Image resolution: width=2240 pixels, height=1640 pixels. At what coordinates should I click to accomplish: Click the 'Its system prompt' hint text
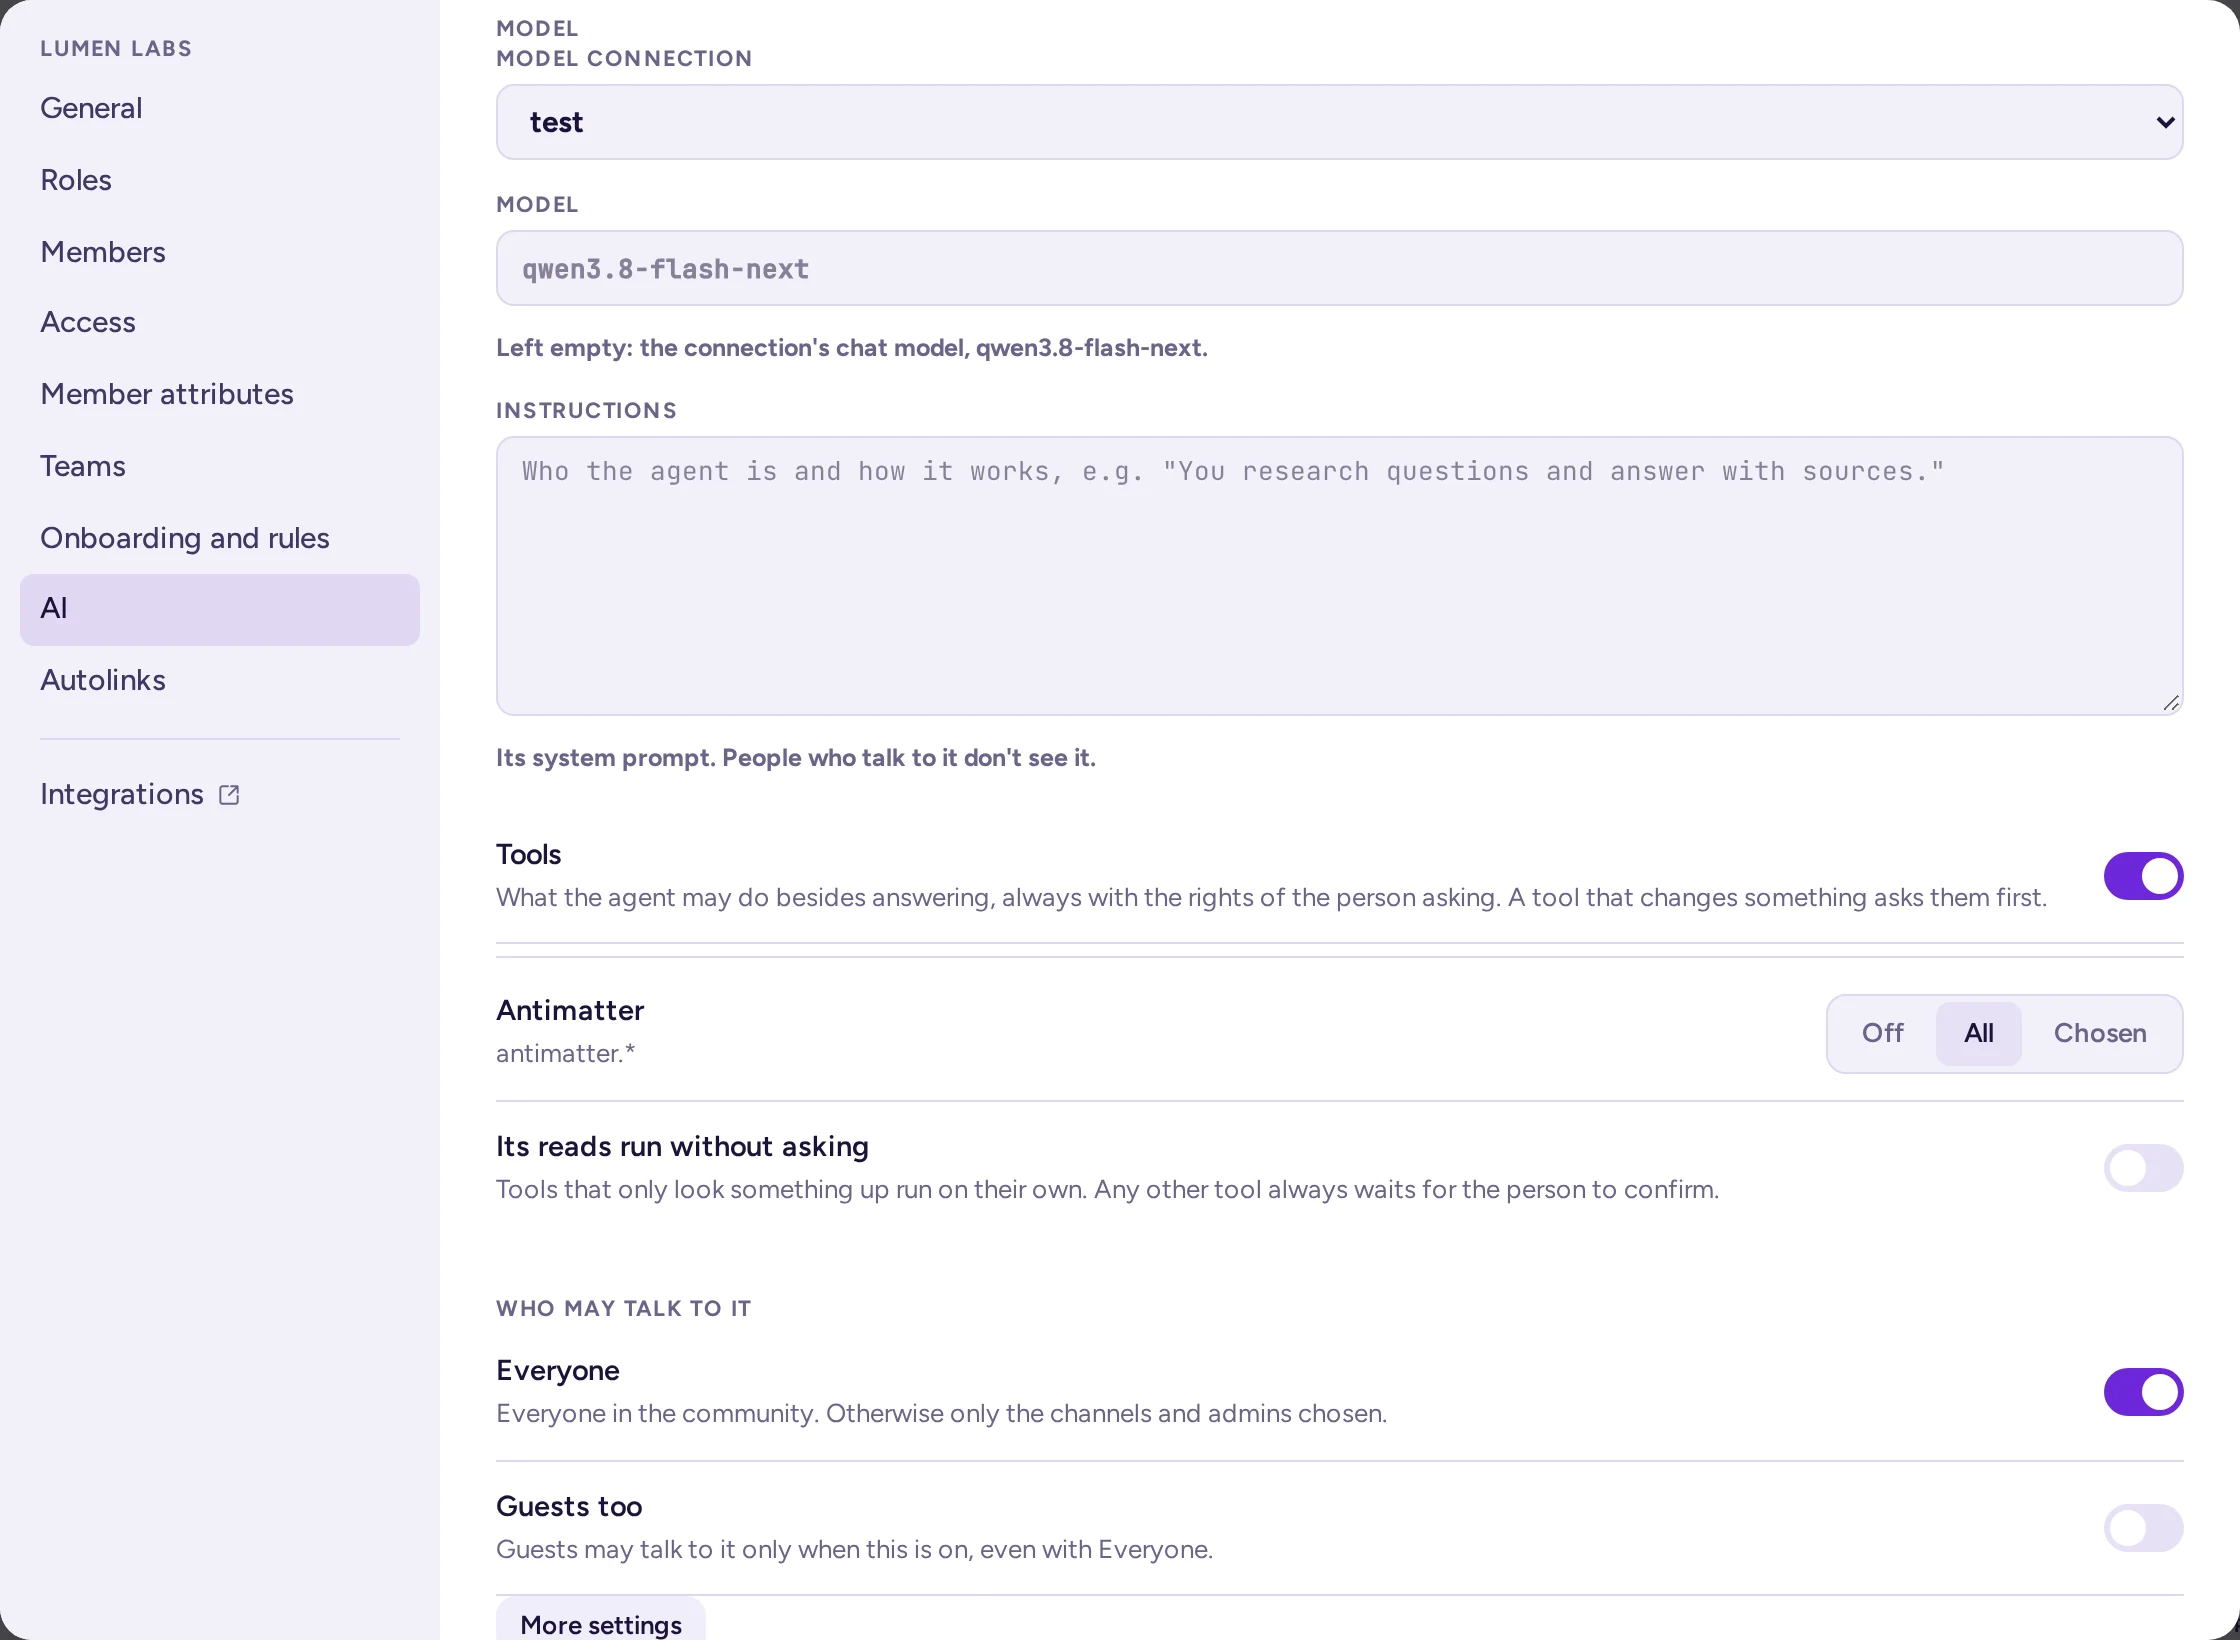click(795, 757)
